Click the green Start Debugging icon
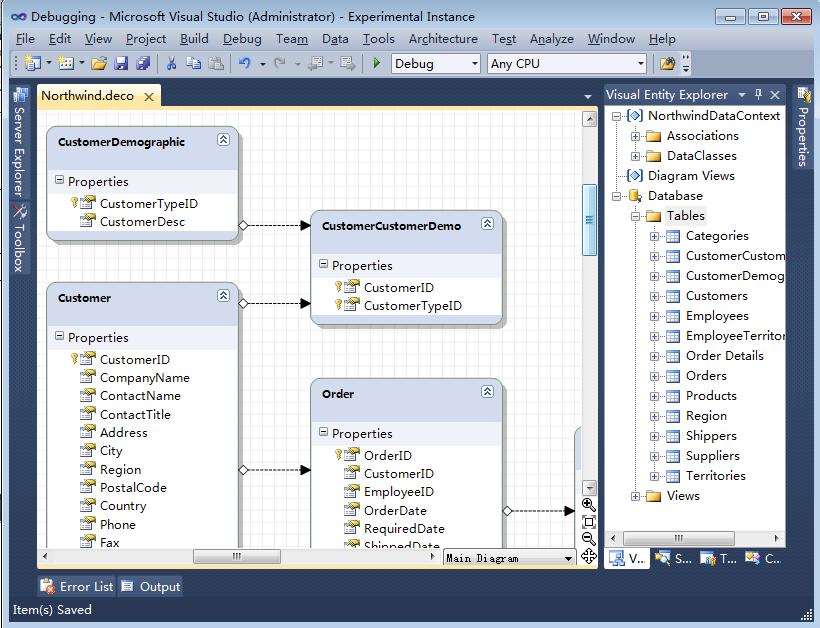820x628 pixels. coord(377,63)
